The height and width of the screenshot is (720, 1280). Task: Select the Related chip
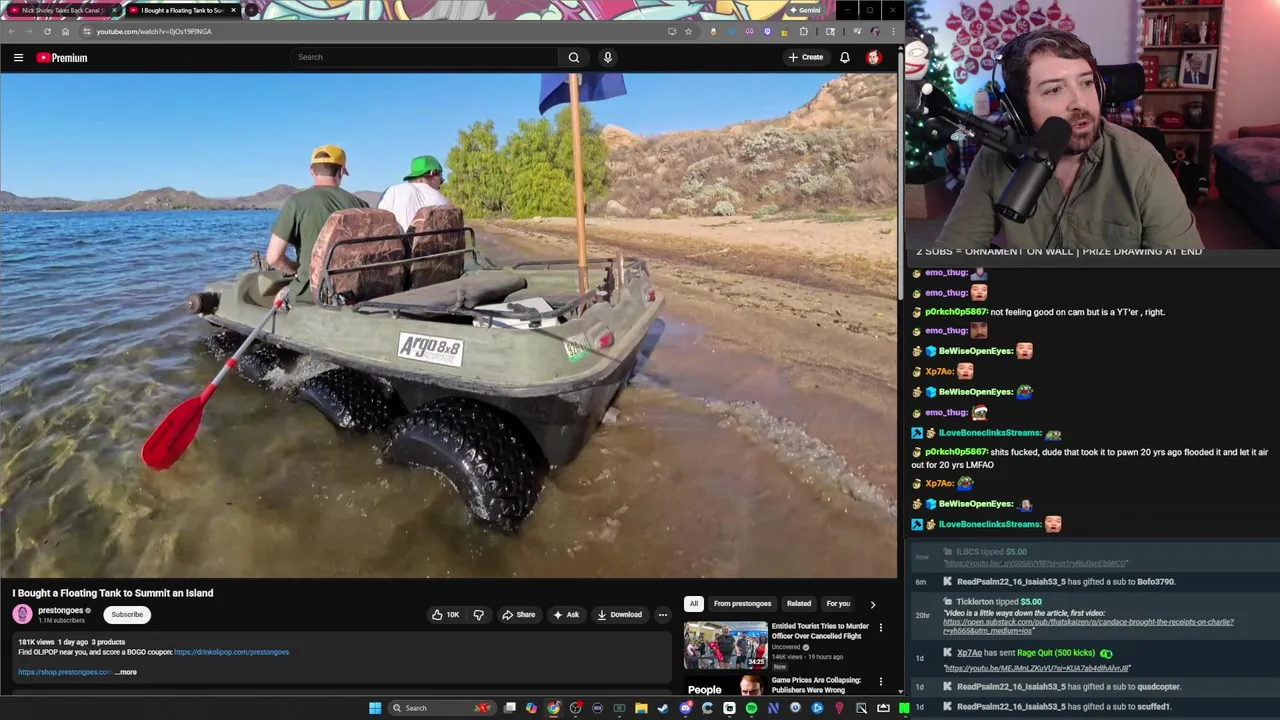799,604
